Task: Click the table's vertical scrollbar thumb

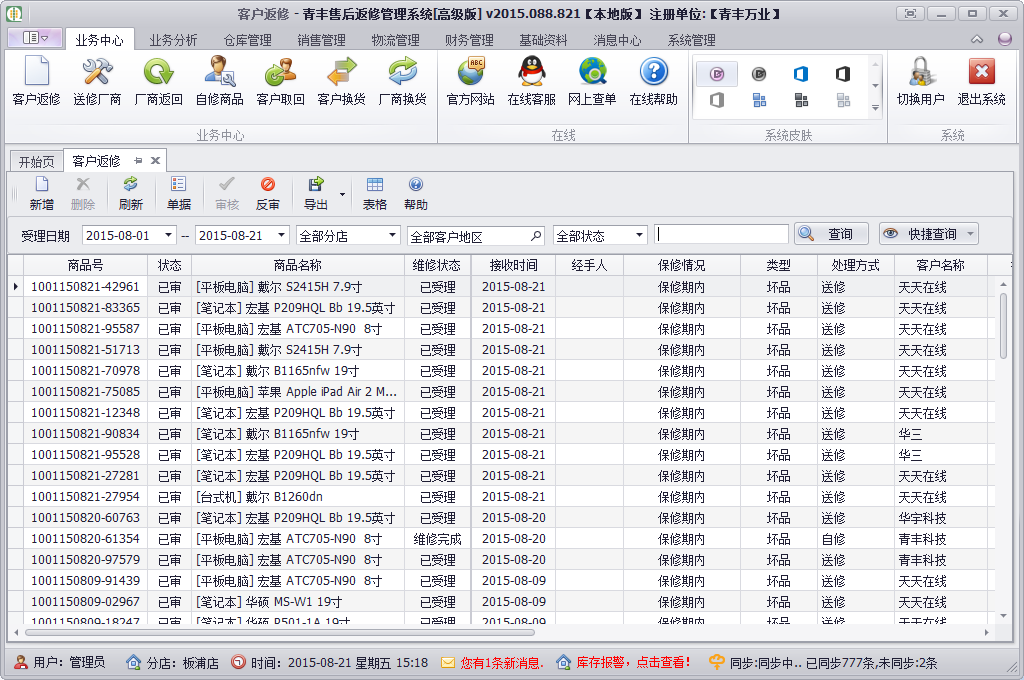Action: (x=1003, y=325)
